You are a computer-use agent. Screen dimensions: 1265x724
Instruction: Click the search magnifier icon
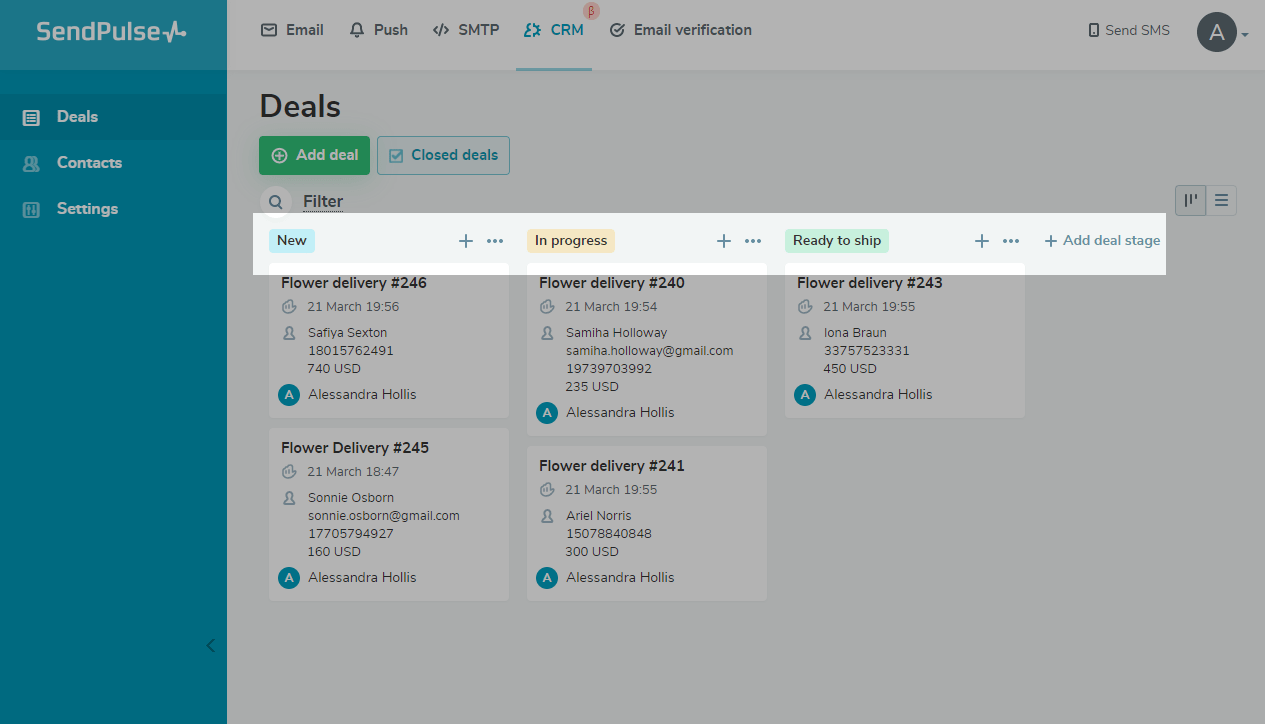coord(275,201)
